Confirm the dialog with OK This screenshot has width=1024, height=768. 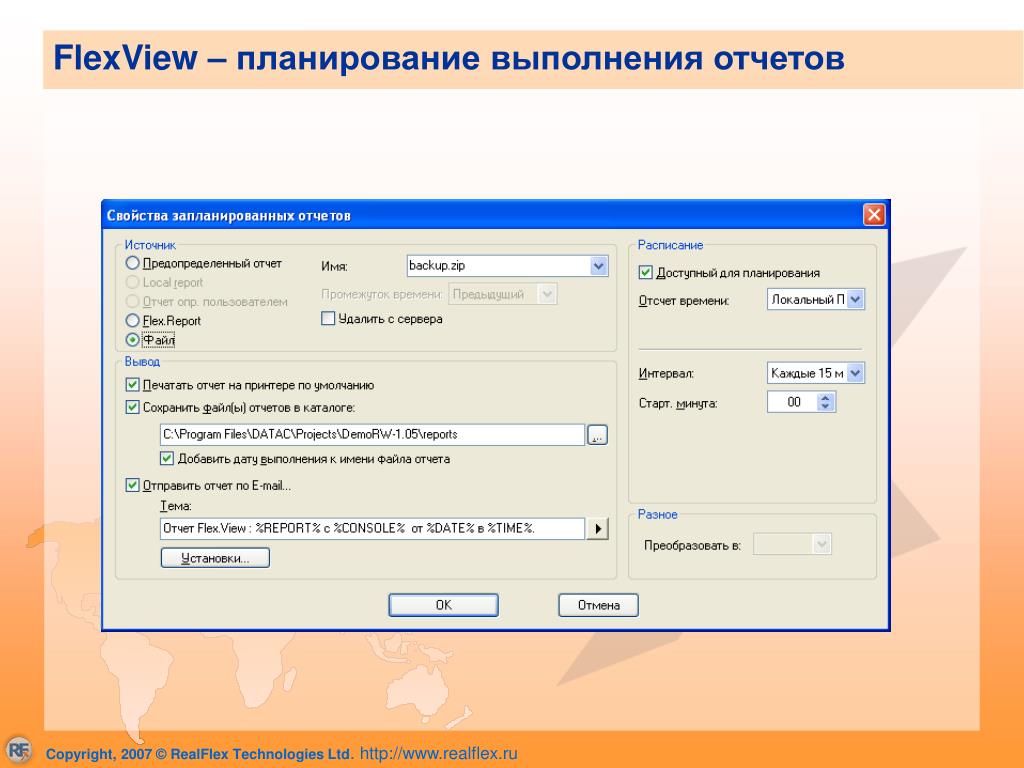pos(443,605)
